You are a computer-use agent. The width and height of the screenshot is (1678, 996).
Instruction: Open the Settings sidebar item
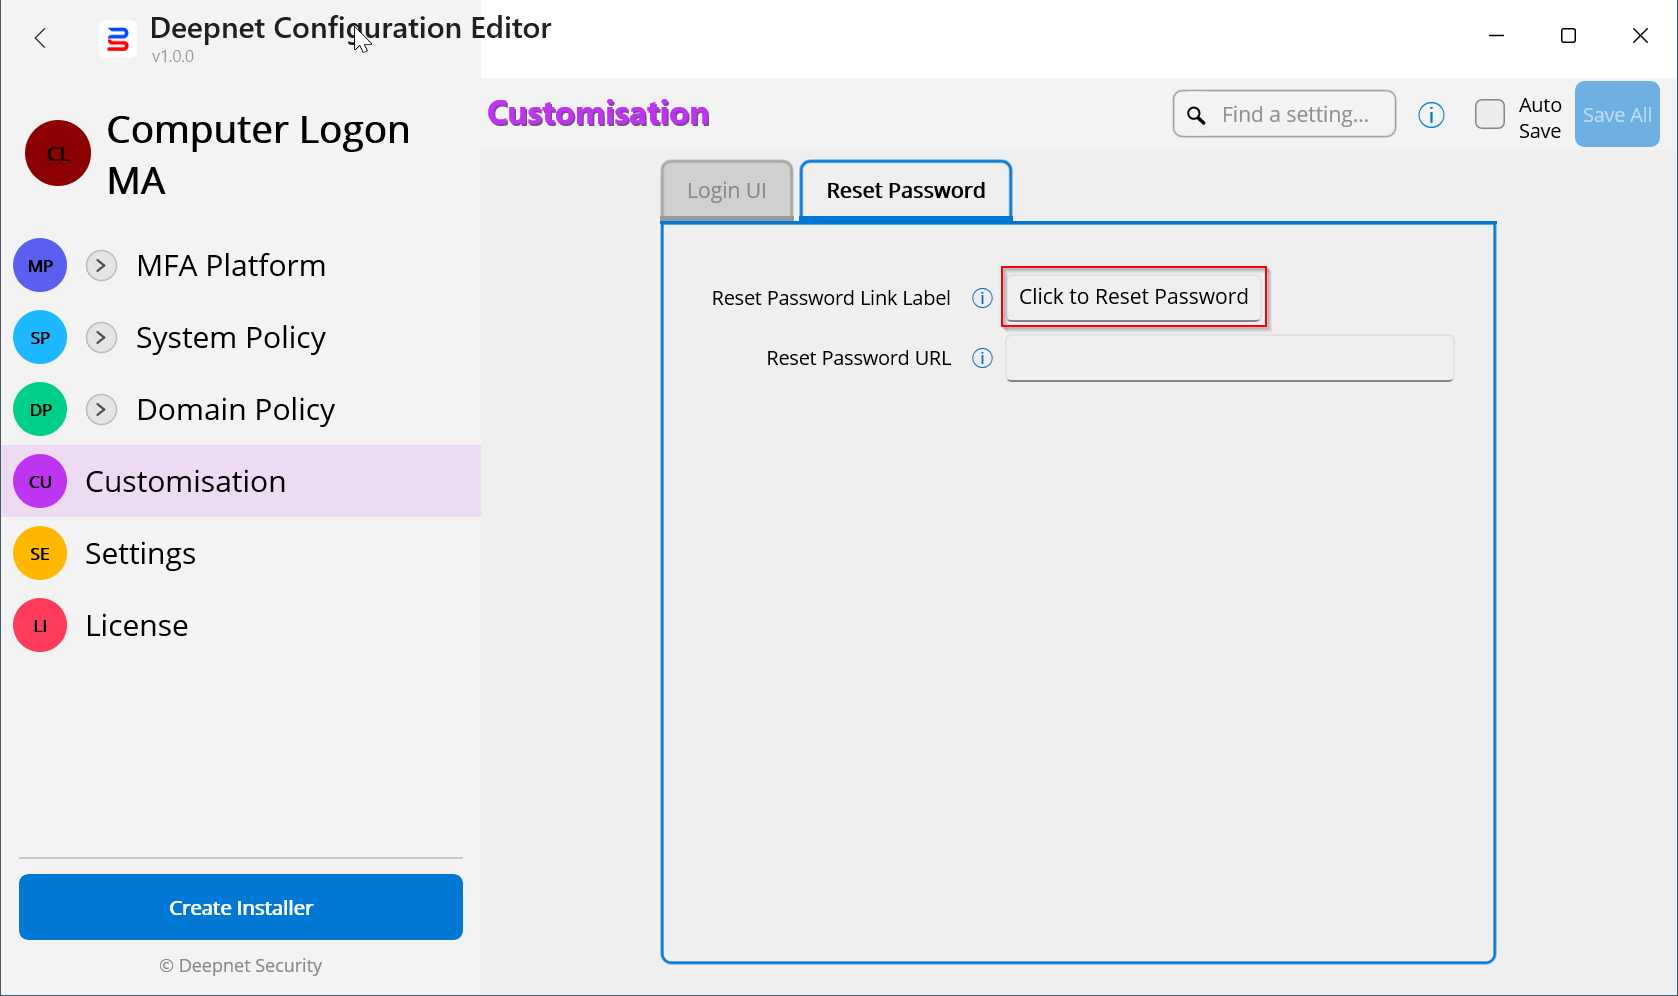point(141,554)
